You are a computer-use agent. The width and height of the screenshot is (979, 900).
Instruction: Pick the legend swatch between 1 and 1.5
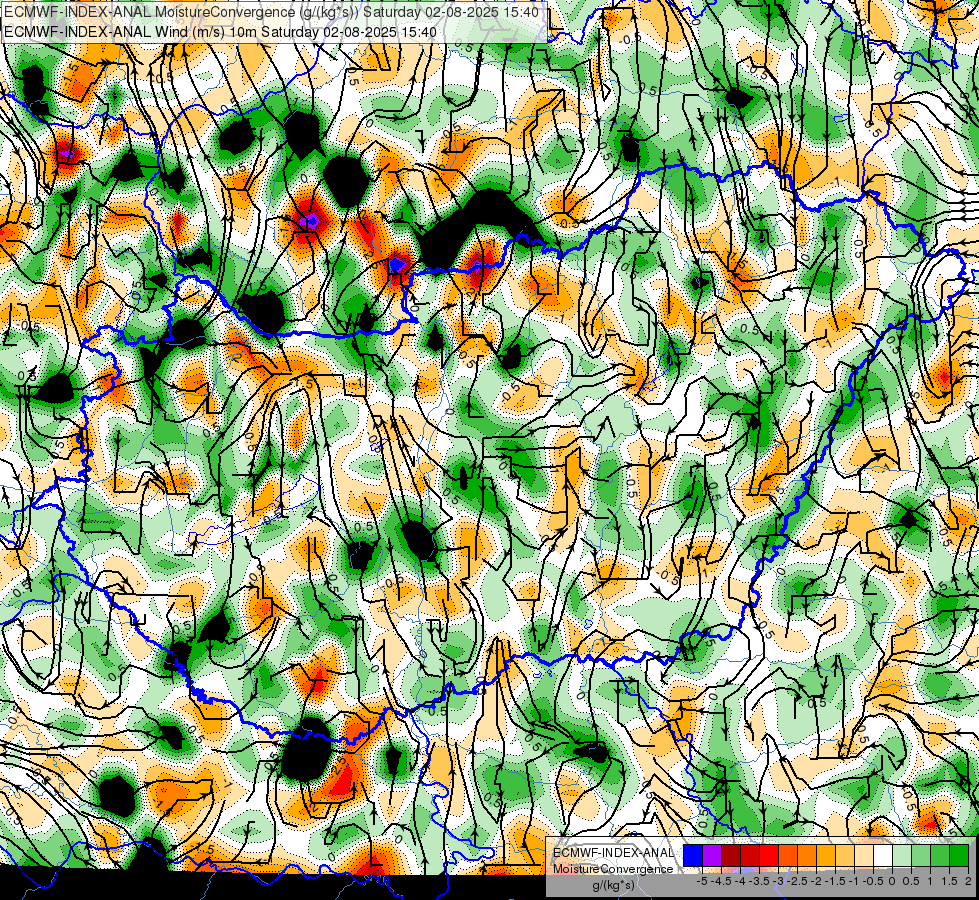[940, 855]
